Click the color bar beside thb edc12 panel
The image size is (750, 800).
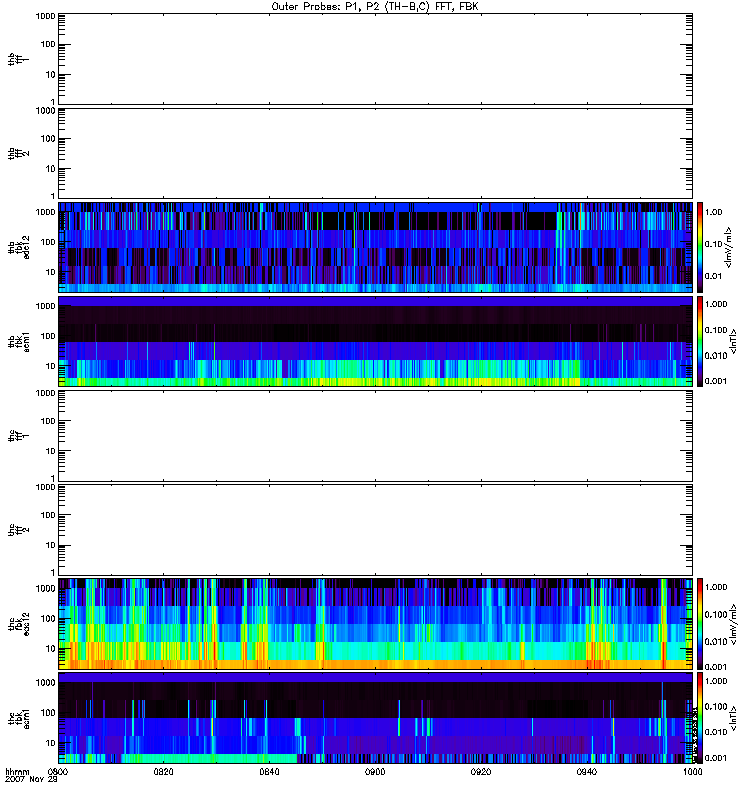pyautogui.click(x=700, y=246)
